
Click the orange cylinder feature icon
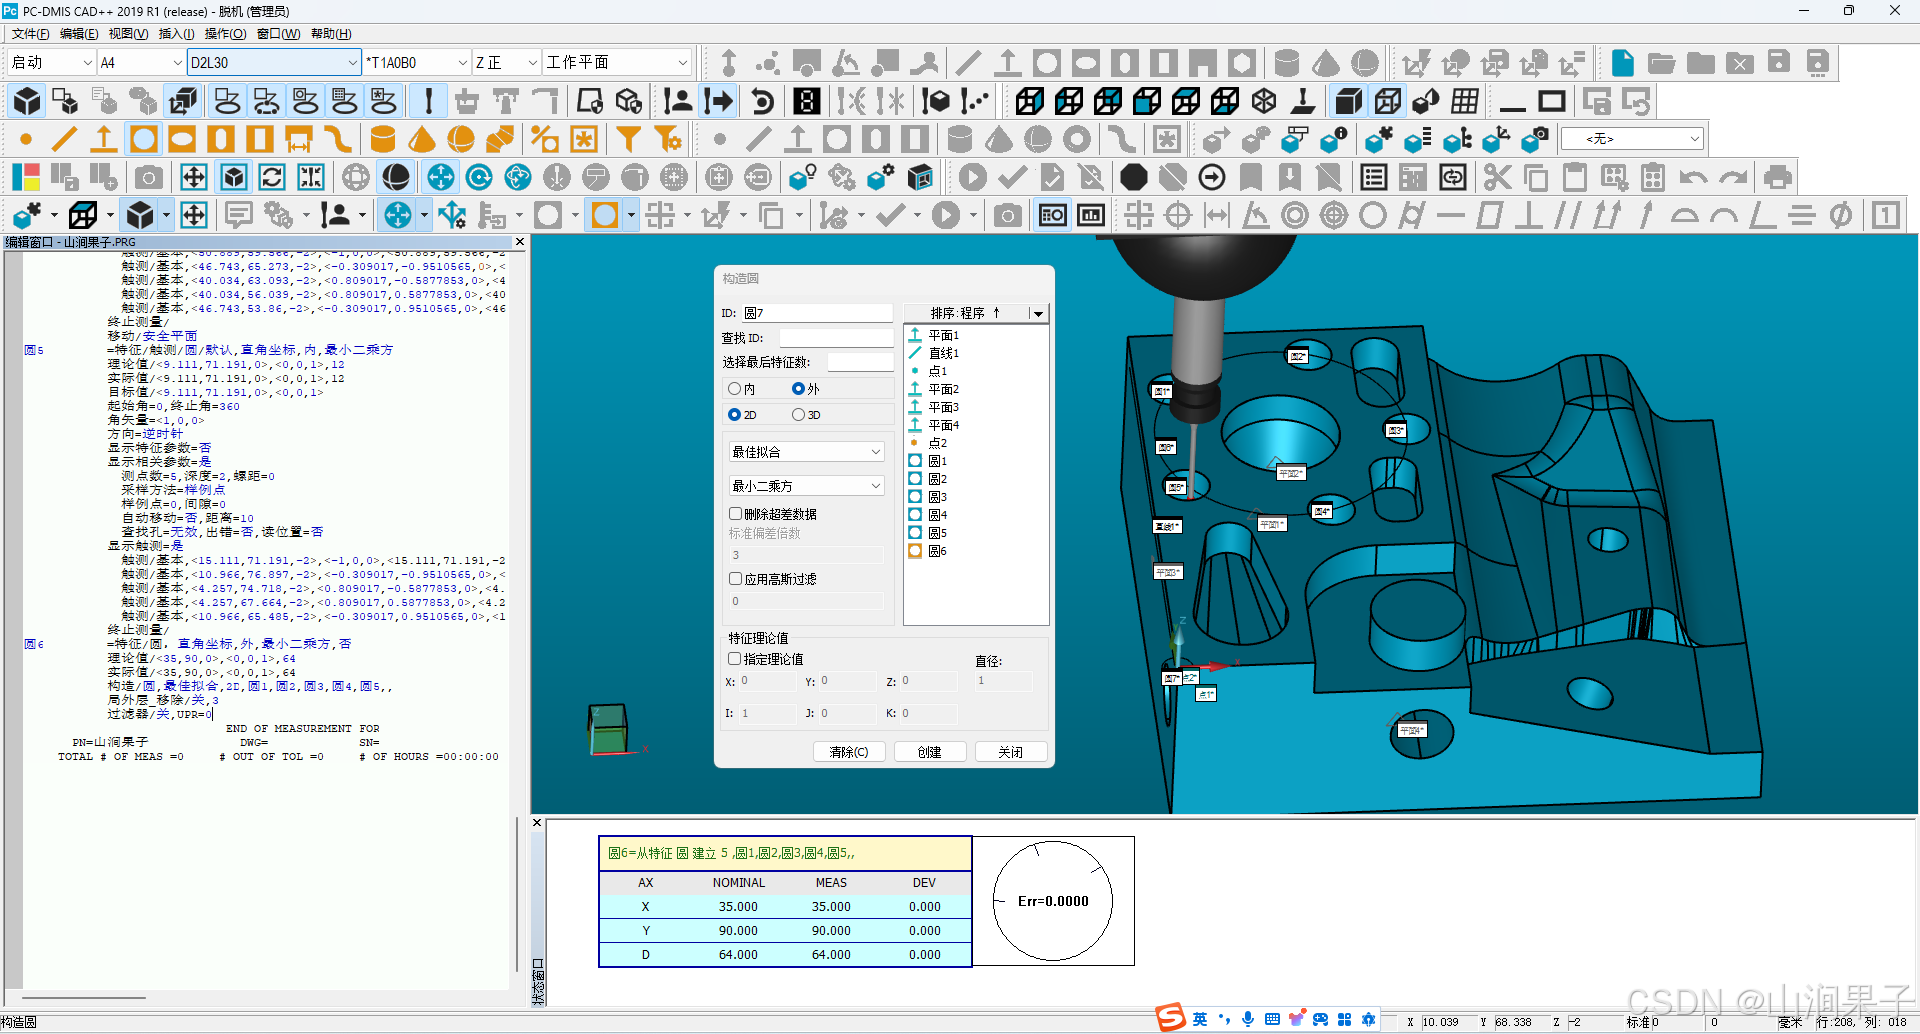(x=383, y=139)
